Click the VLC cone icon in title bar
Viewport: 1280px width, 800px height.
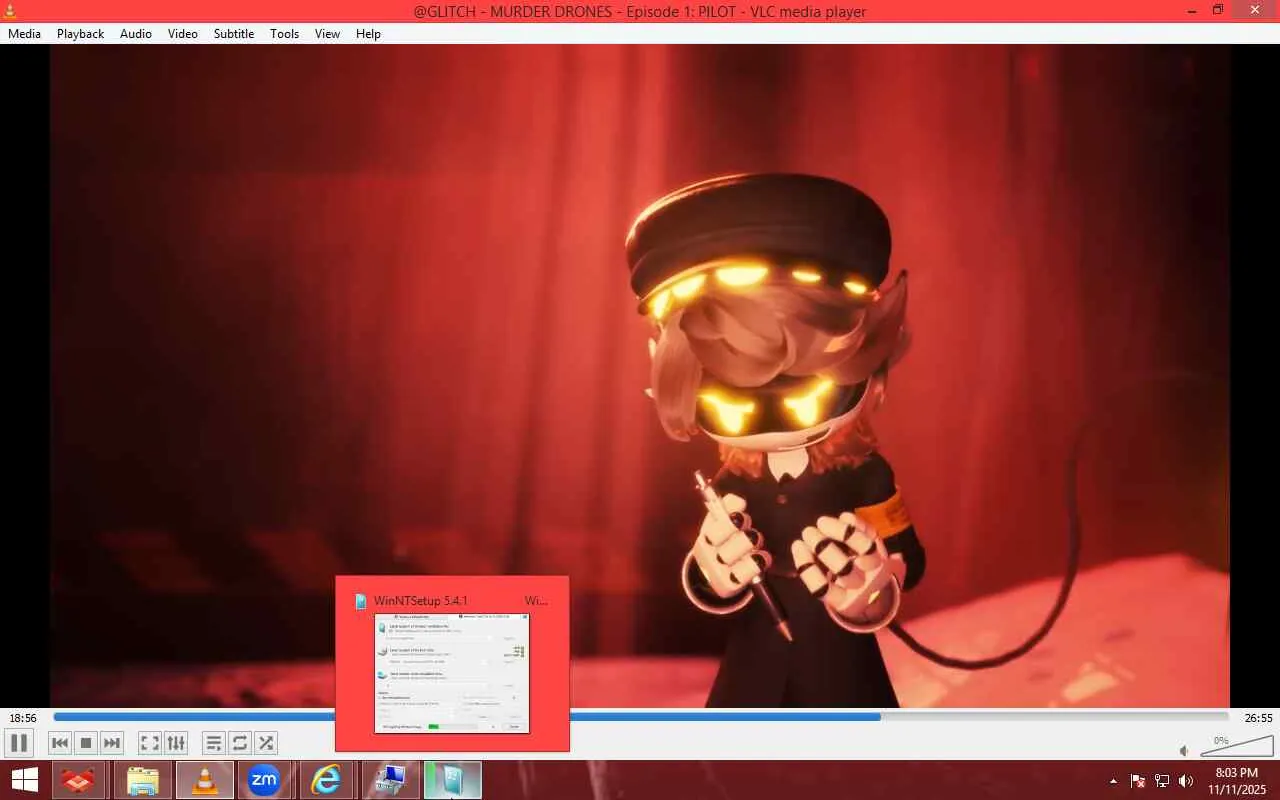(11, 11)
